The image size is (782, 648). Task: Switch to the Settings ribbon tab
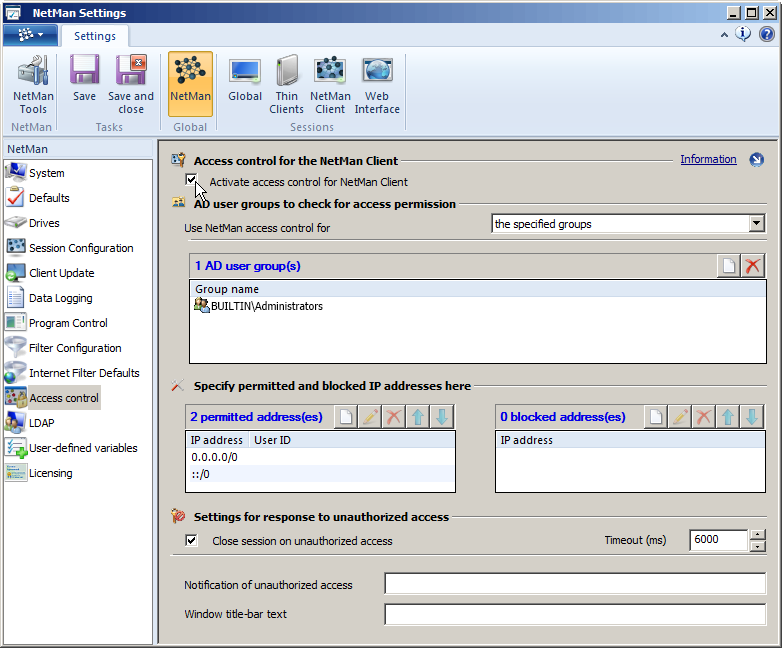coord(95,36)
